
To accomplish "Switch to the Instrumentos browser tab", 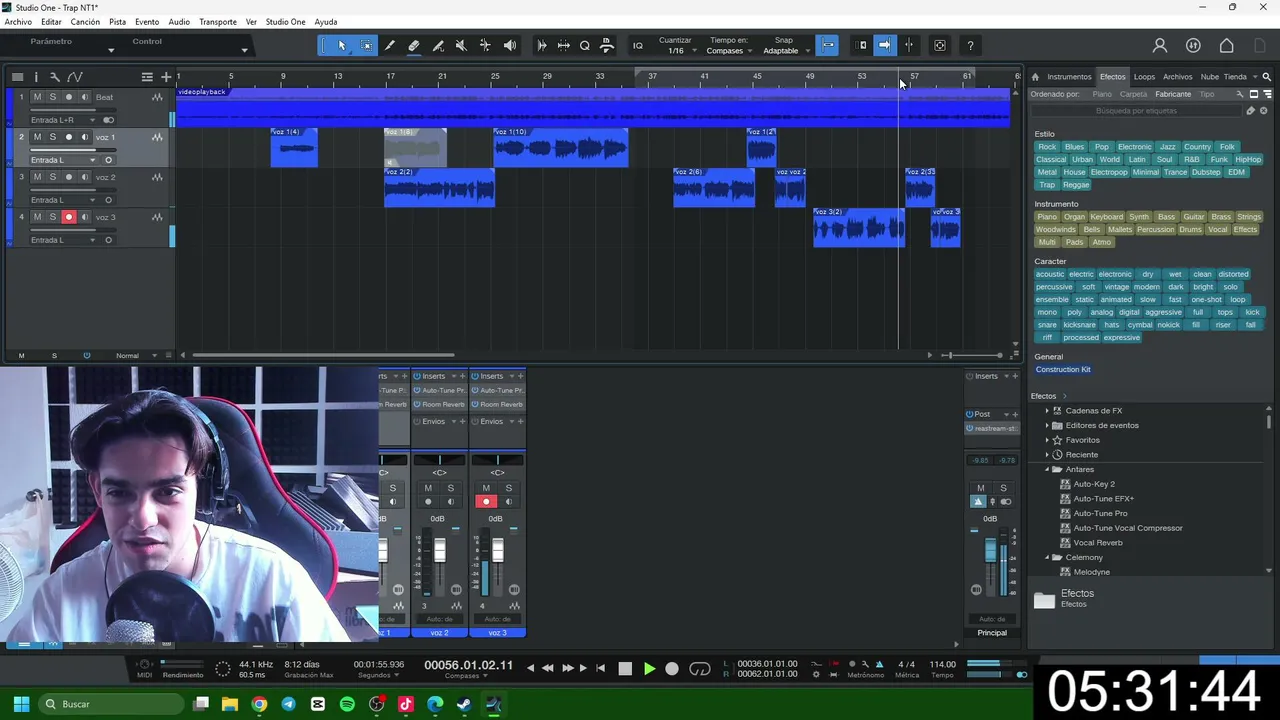I will point(1069,77).
